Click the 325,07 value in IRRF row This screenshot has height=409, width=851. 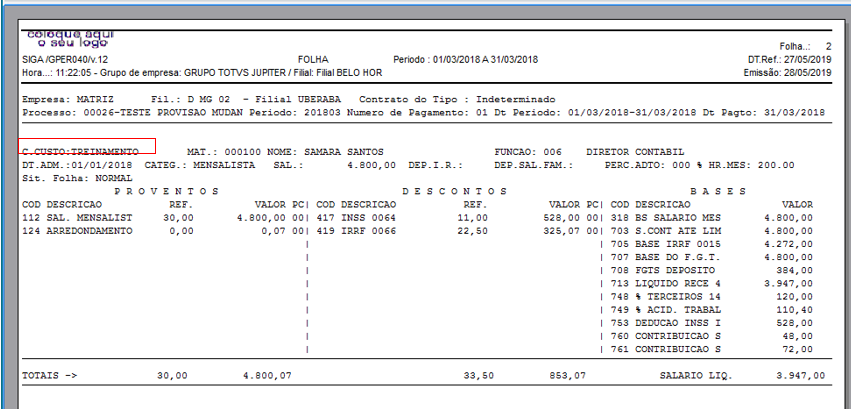pyautogui.click(x=563, y=231)
